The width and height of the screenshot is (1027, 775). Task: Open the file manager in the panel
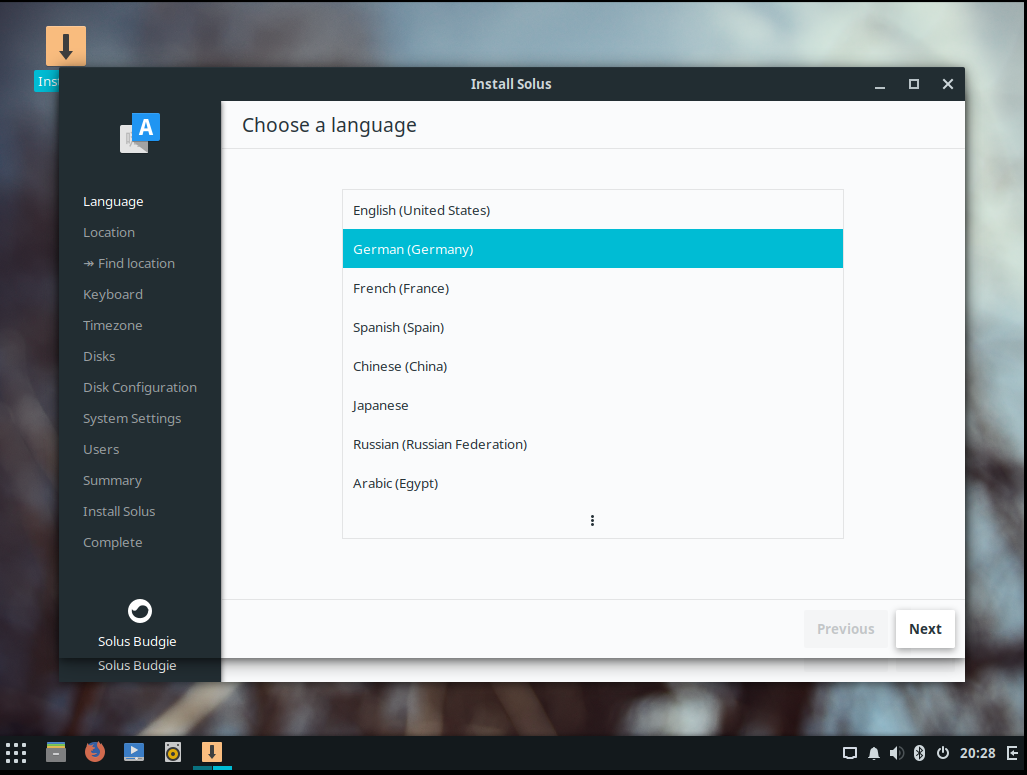[56, 752]
